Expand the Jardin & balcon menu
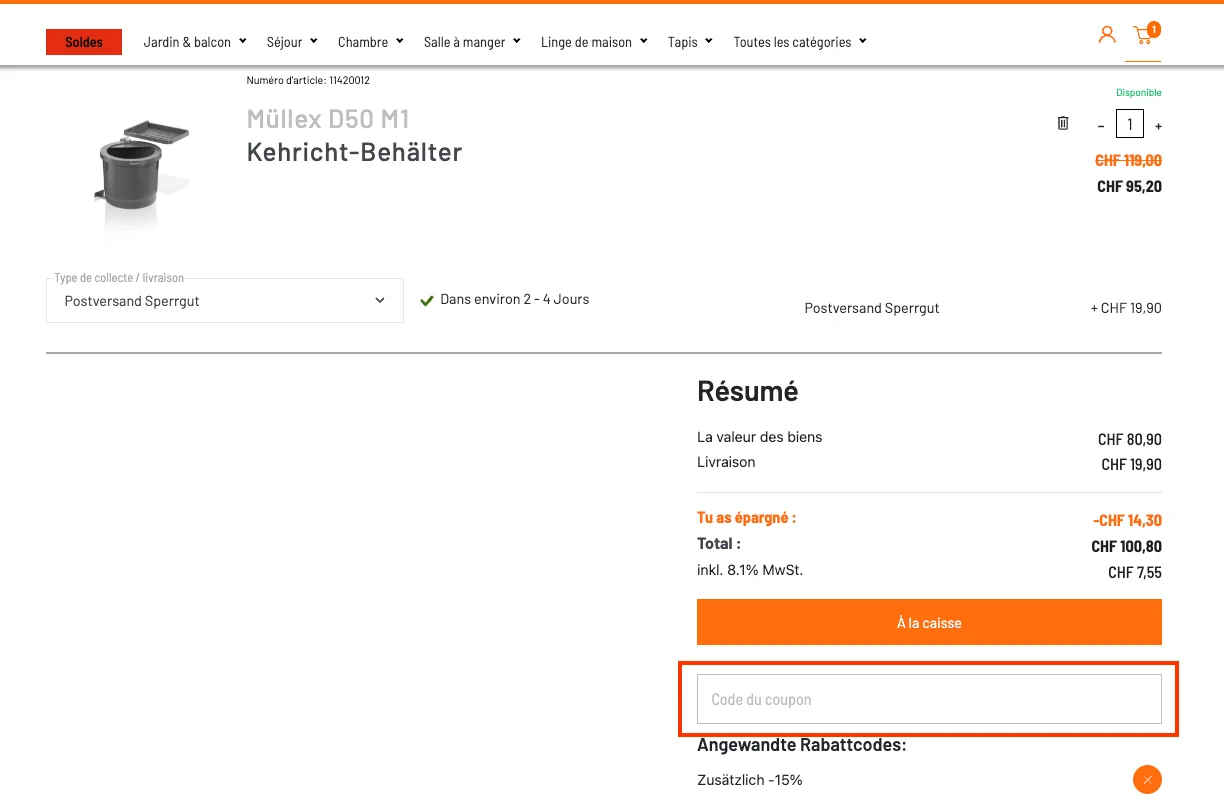Screen dimensions: 1224x803 pos(195,42)
